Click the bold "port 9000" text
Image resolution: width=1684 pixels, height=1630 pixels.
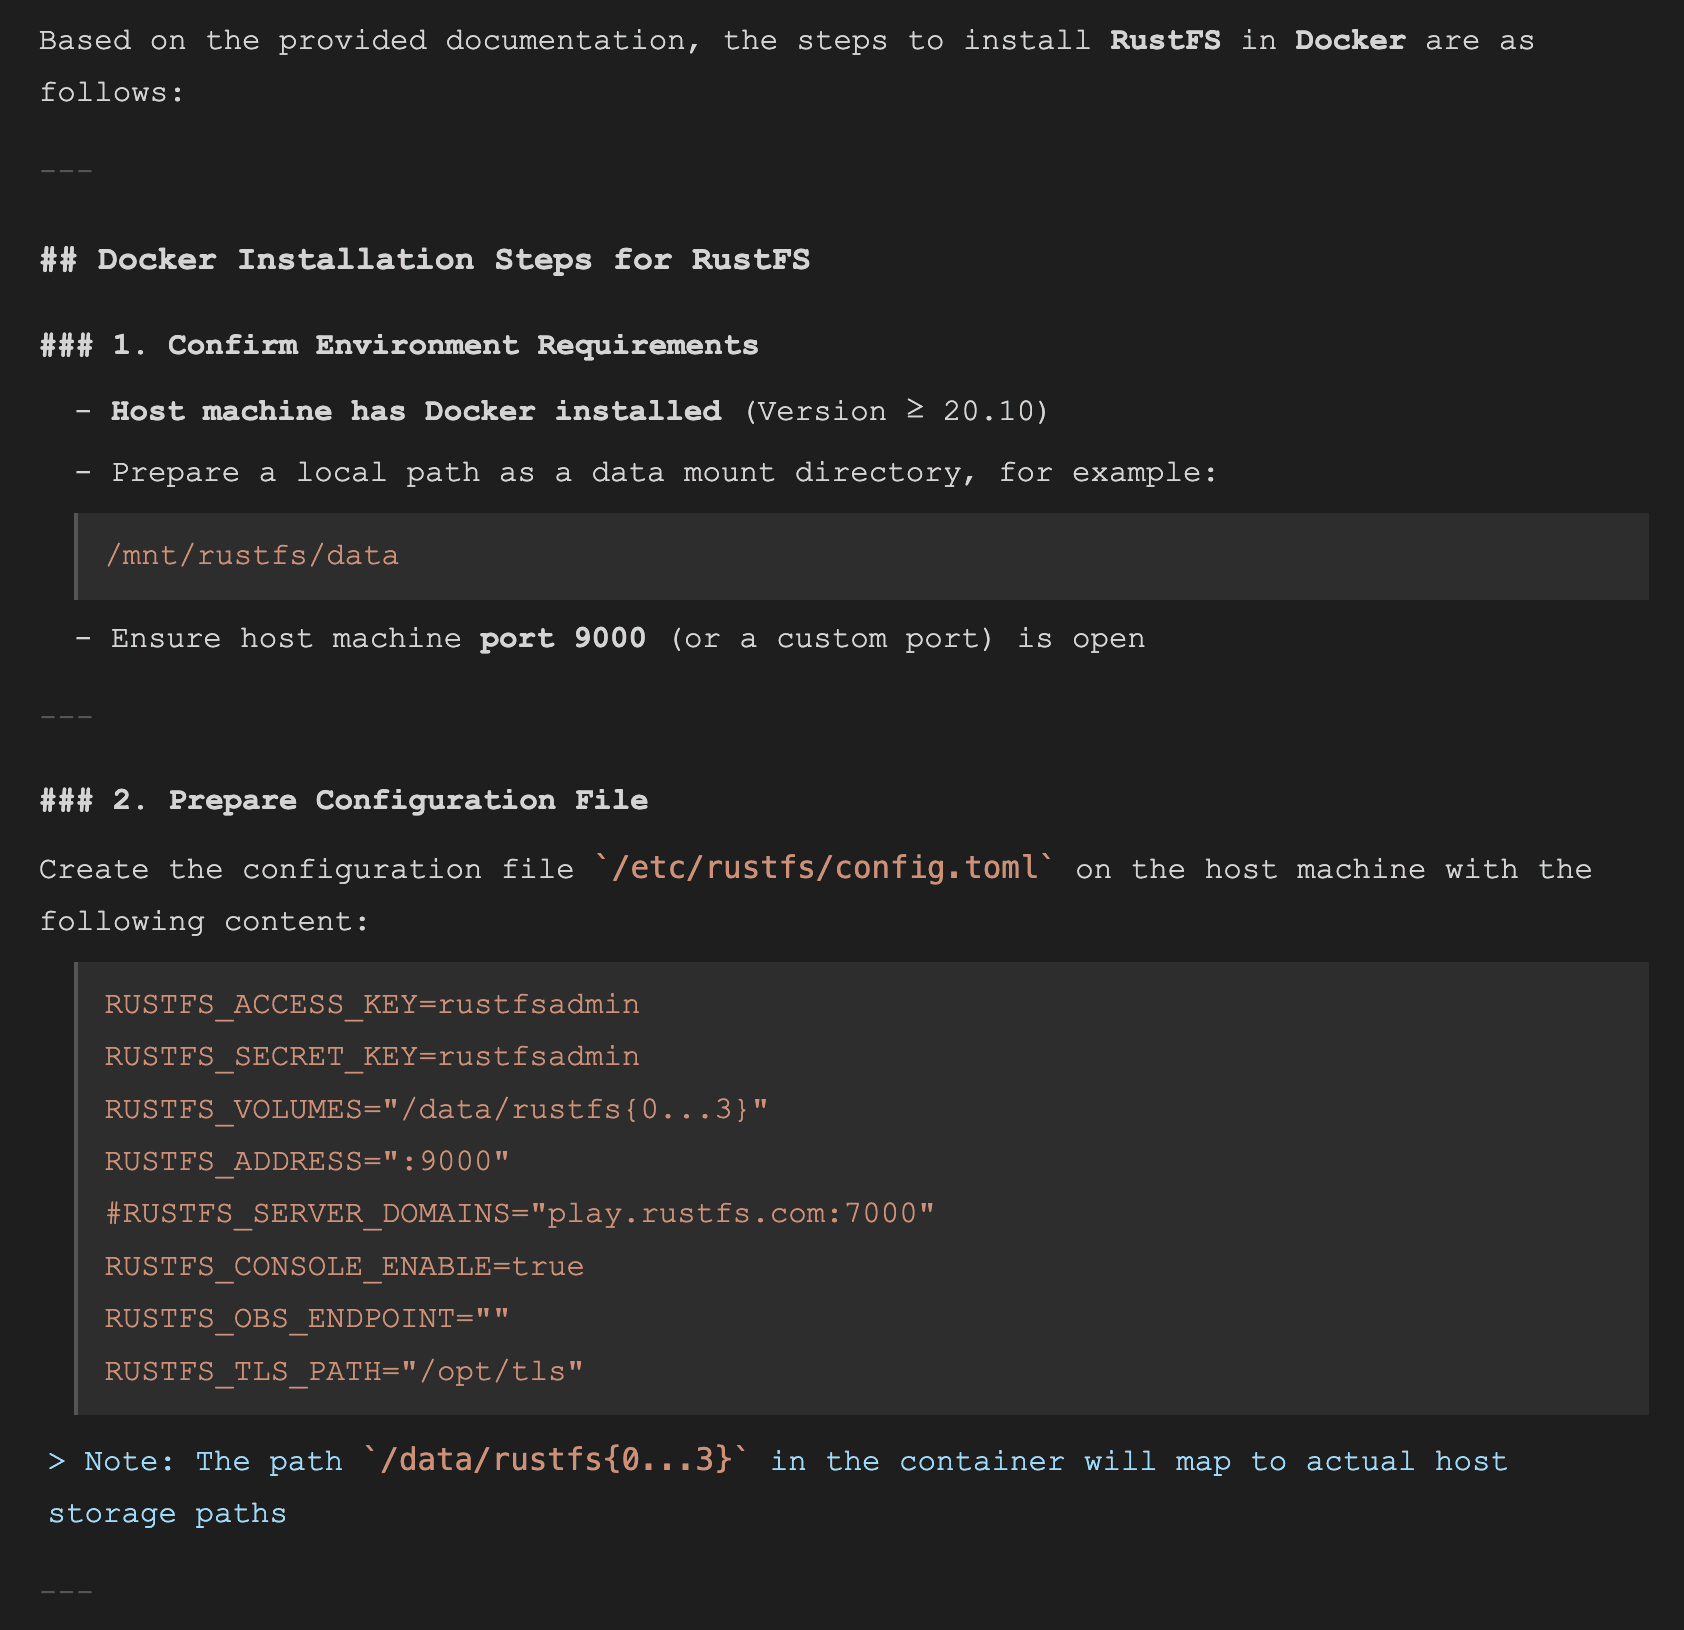[562, 639]
